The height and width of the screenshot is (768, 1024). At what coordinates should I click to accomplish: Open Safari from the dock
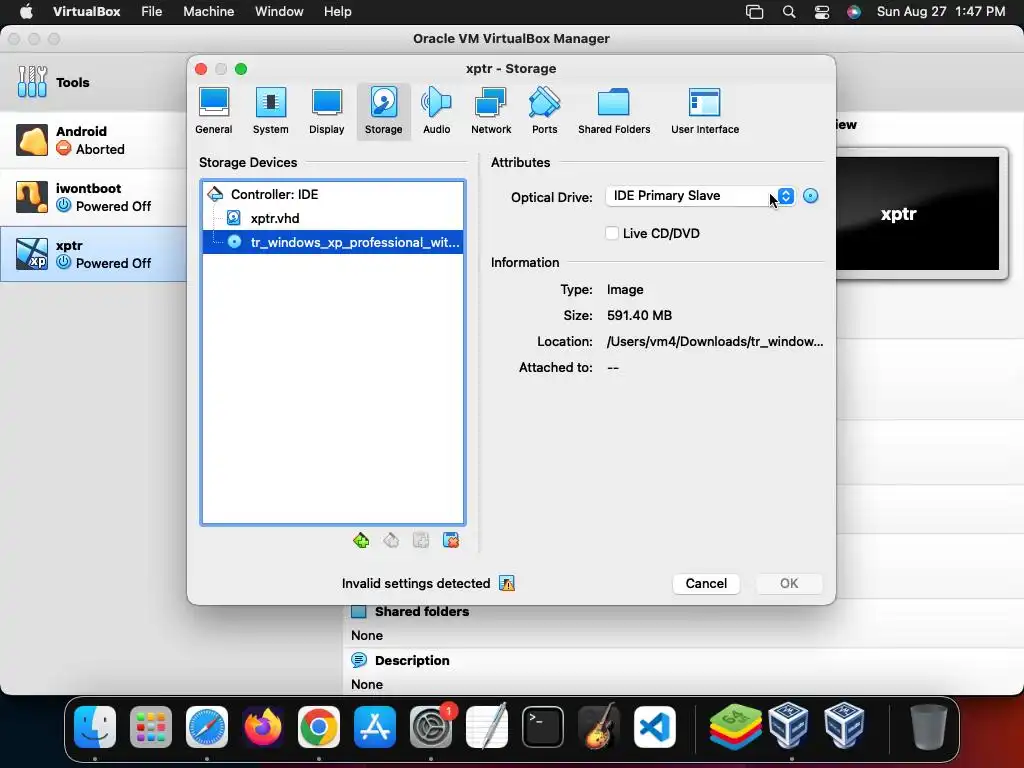(207, 727)
